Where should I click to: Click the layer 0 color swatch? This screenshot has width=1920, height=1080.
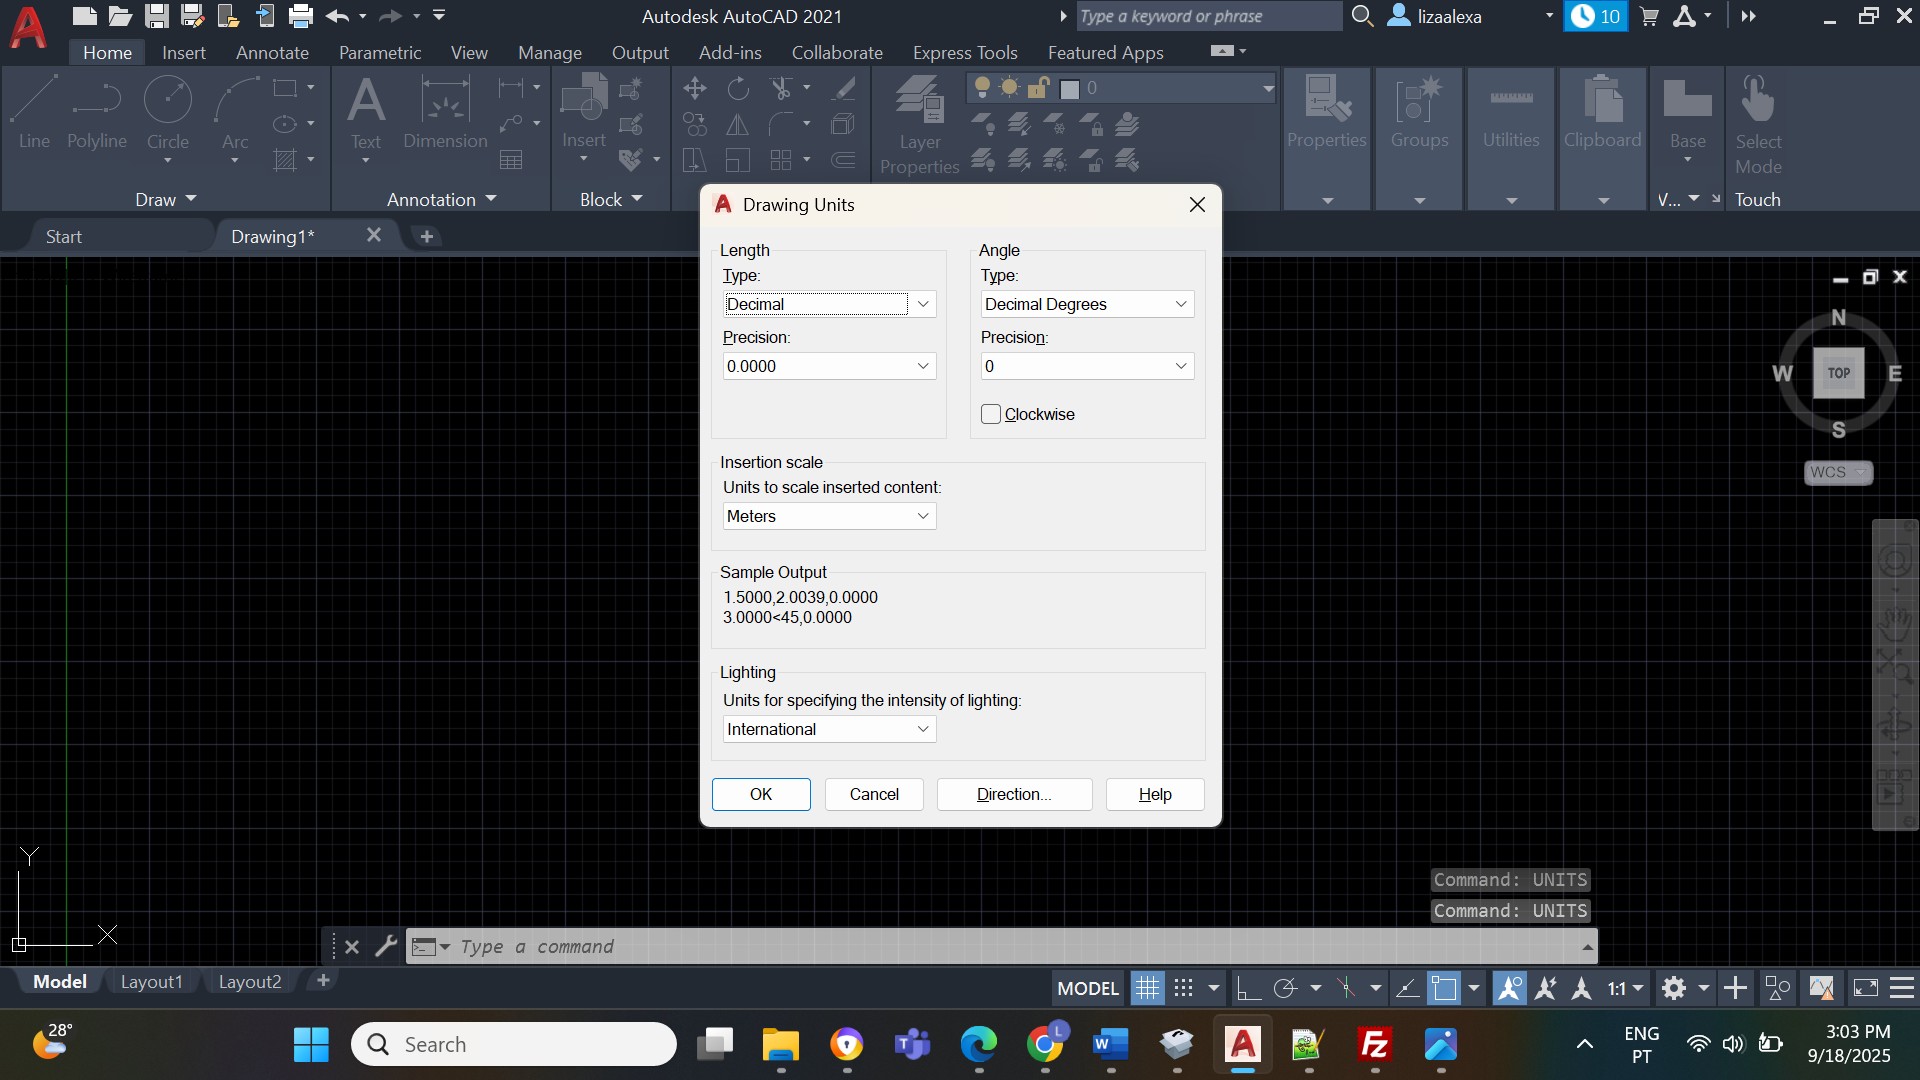(x=1070, y=89)
